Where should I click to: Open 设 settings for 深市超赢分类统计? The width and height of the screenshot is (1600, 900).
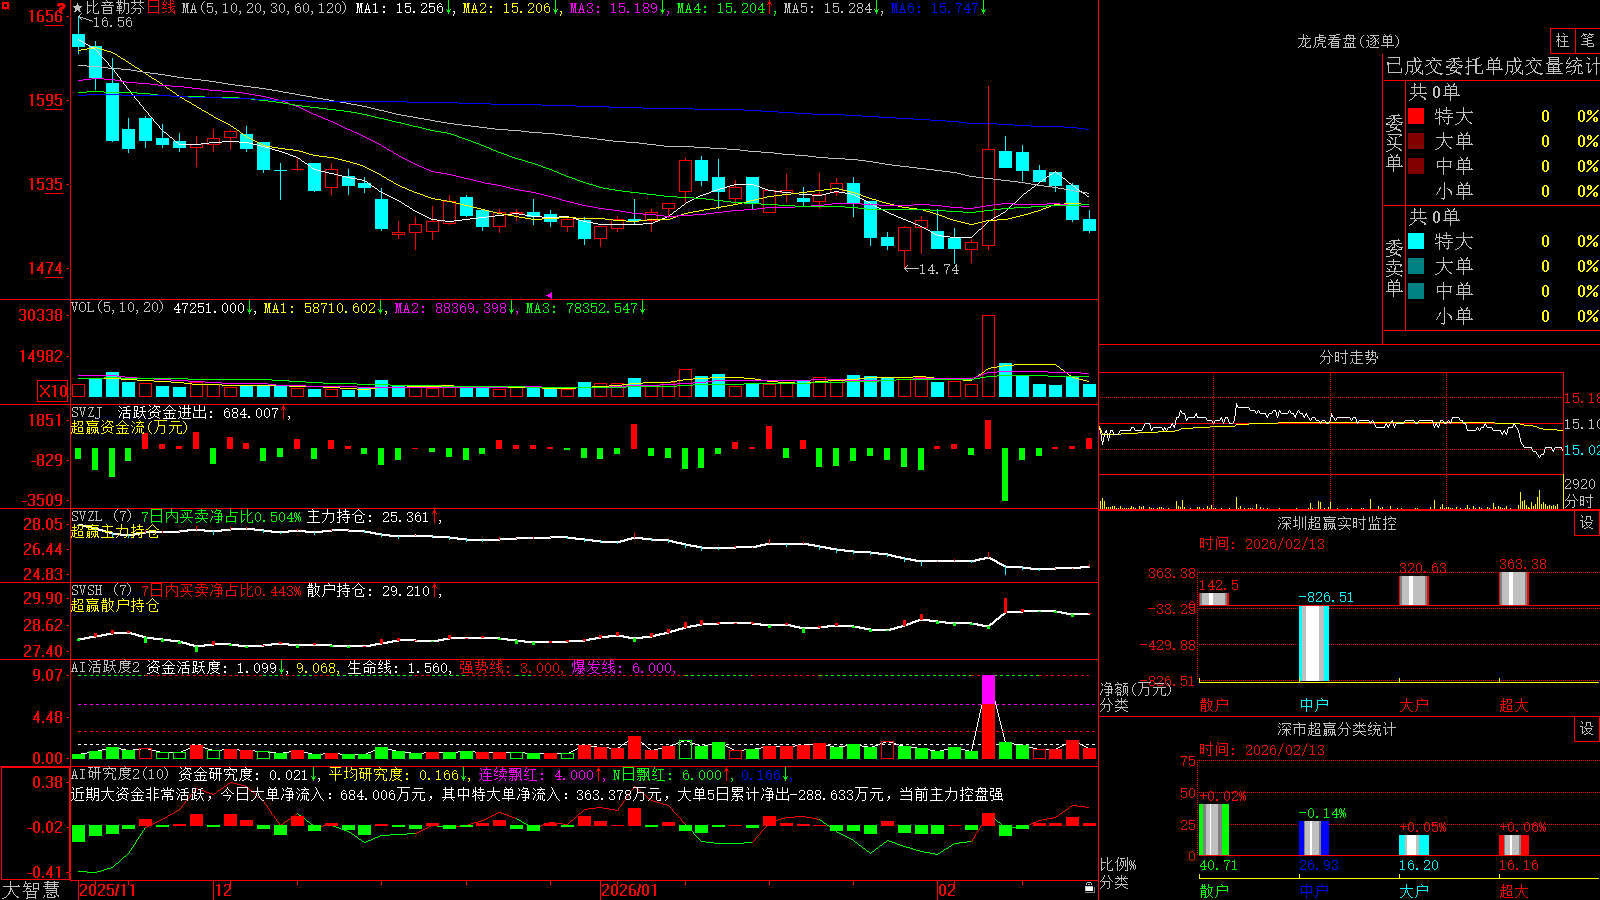click(x=1587, y=729)
